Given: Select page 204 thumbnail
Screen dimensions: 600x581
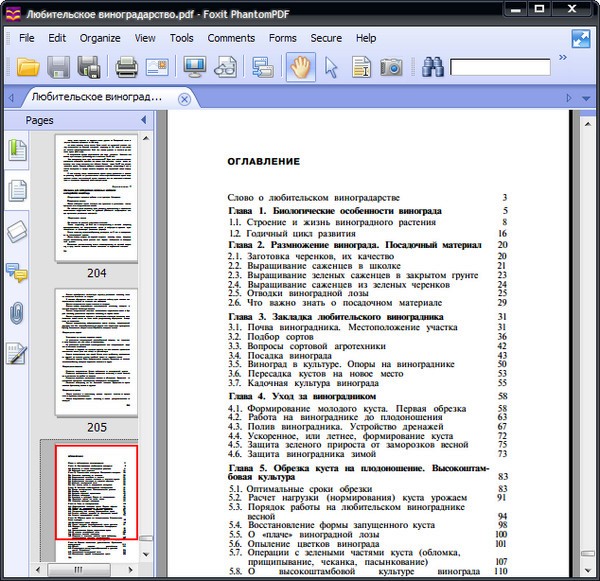Looking at the screenshot, I should (x=96, y=198).
